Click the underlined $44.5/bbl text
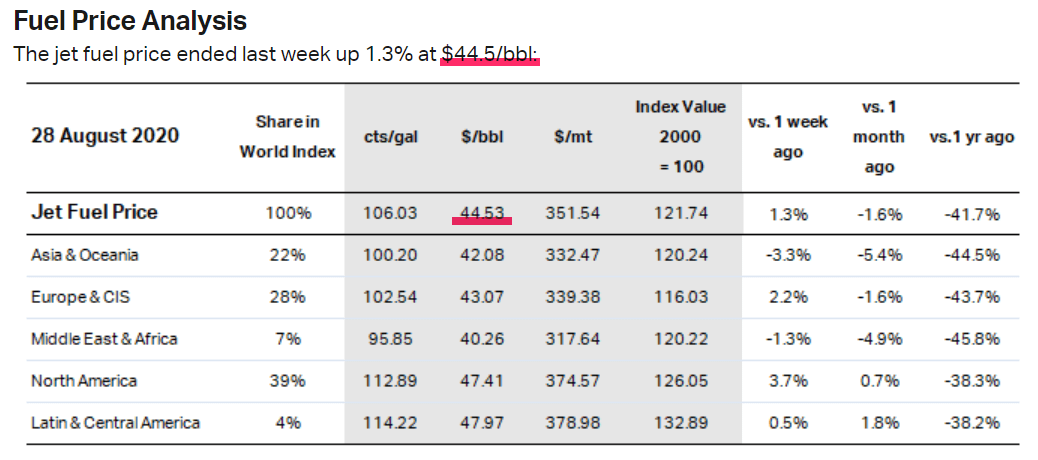 click(x=489, y=53)
